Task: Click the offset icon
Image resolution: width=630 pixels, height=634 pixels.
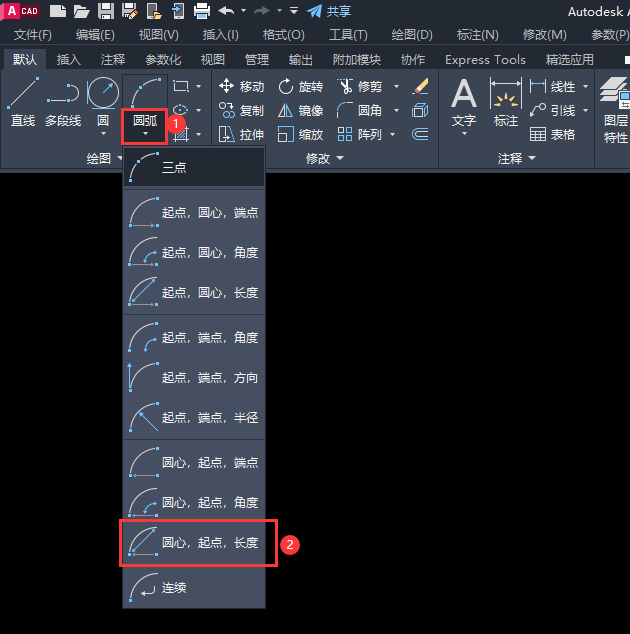Action: tap(420, 134)
